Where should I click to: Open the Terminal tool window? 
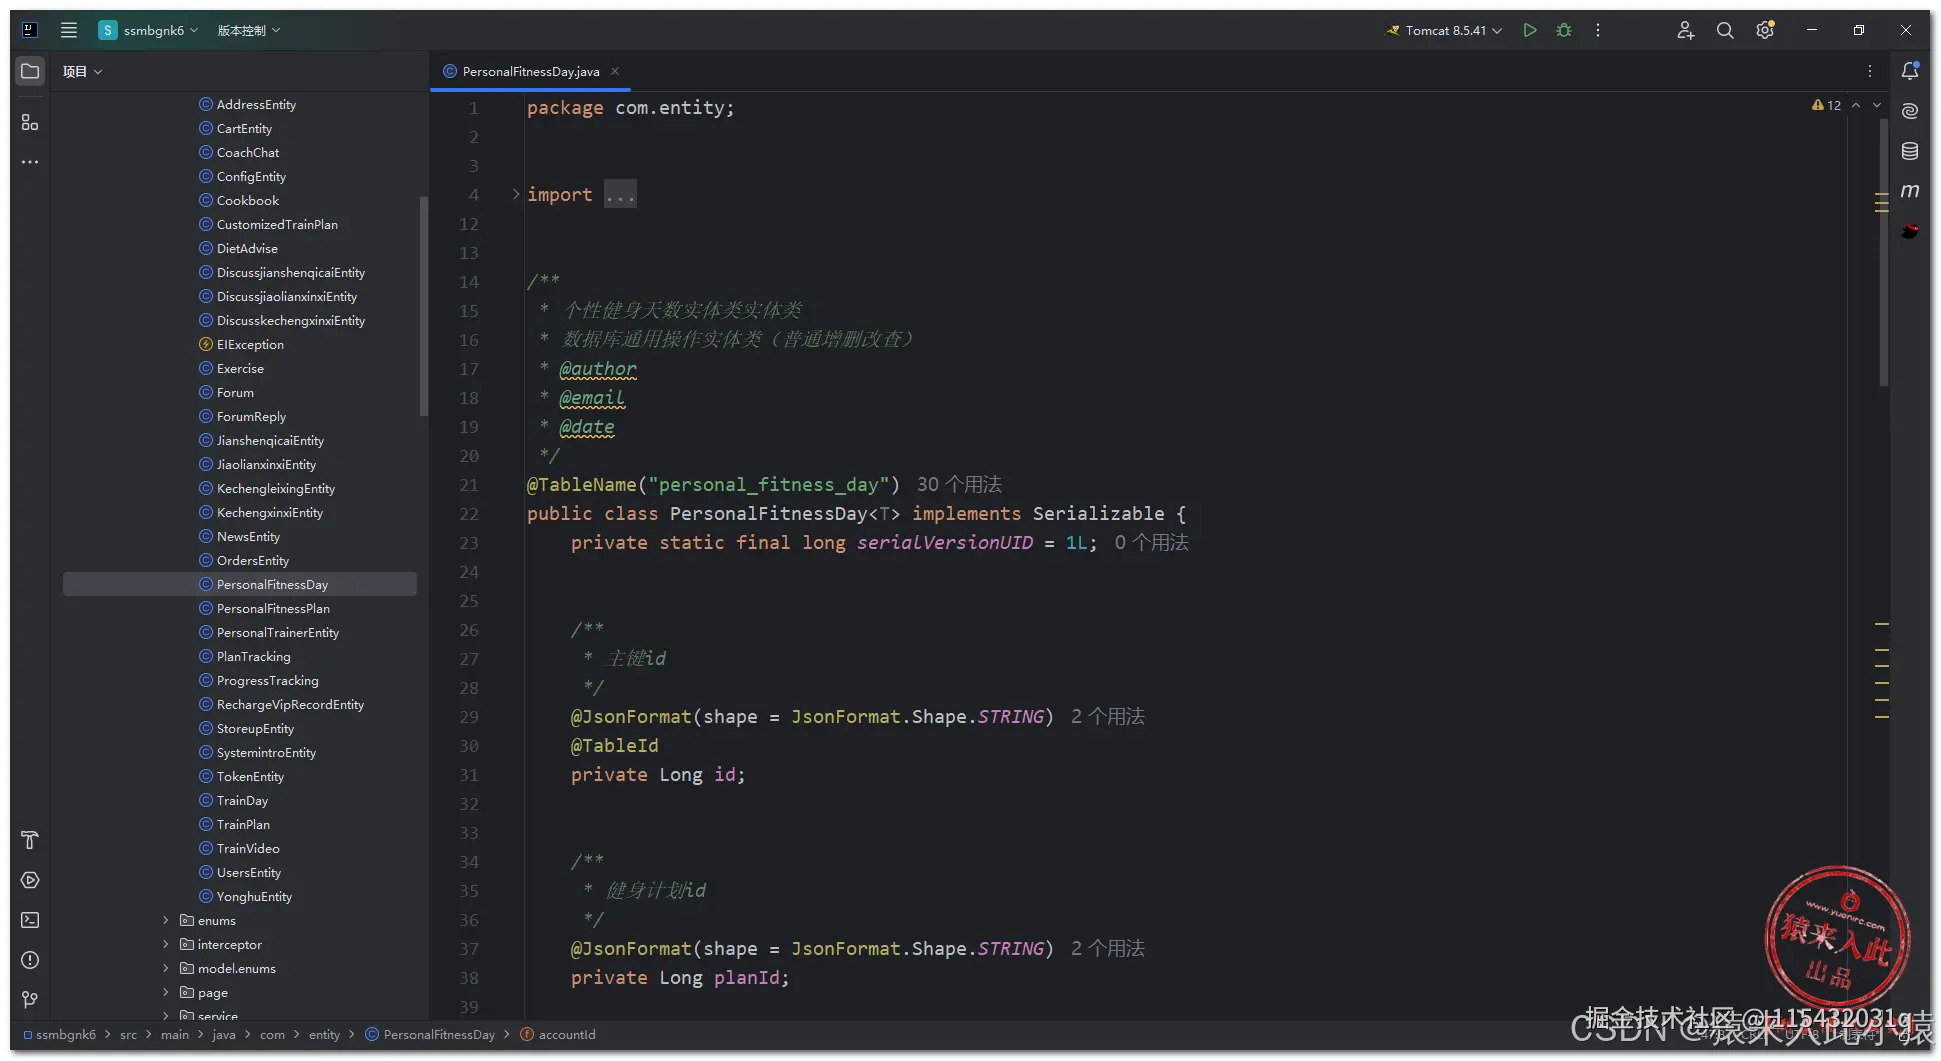[x=30, y=920]
